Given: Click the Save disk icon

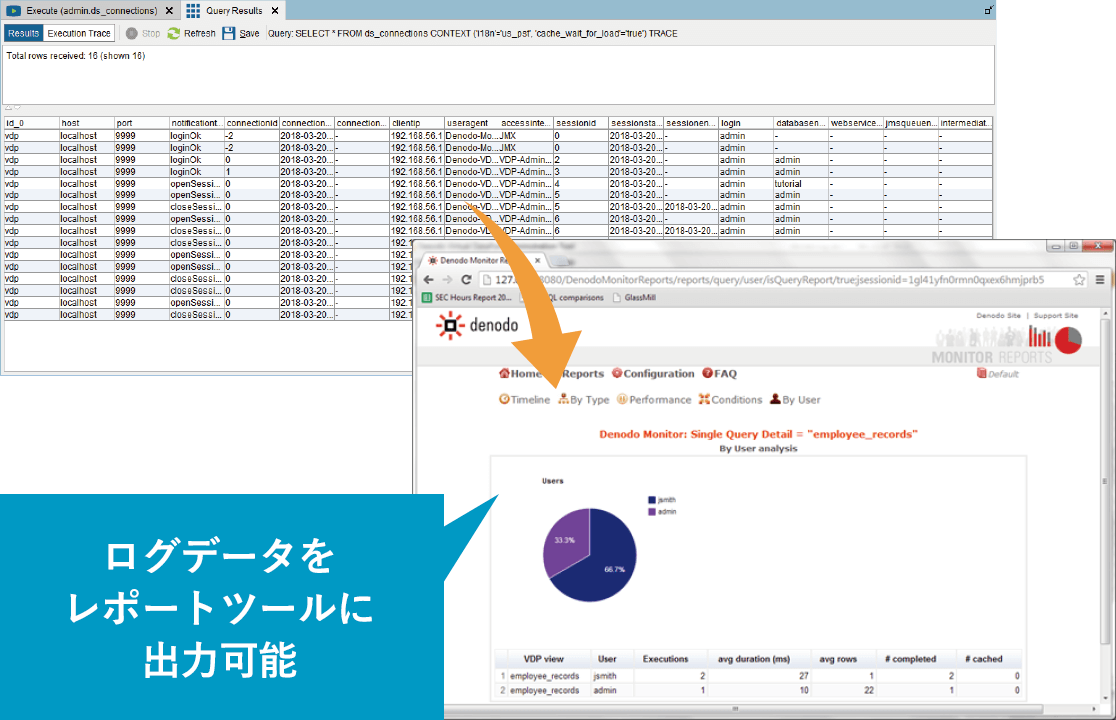Looking at the screenshot, I should coord(228,33).
